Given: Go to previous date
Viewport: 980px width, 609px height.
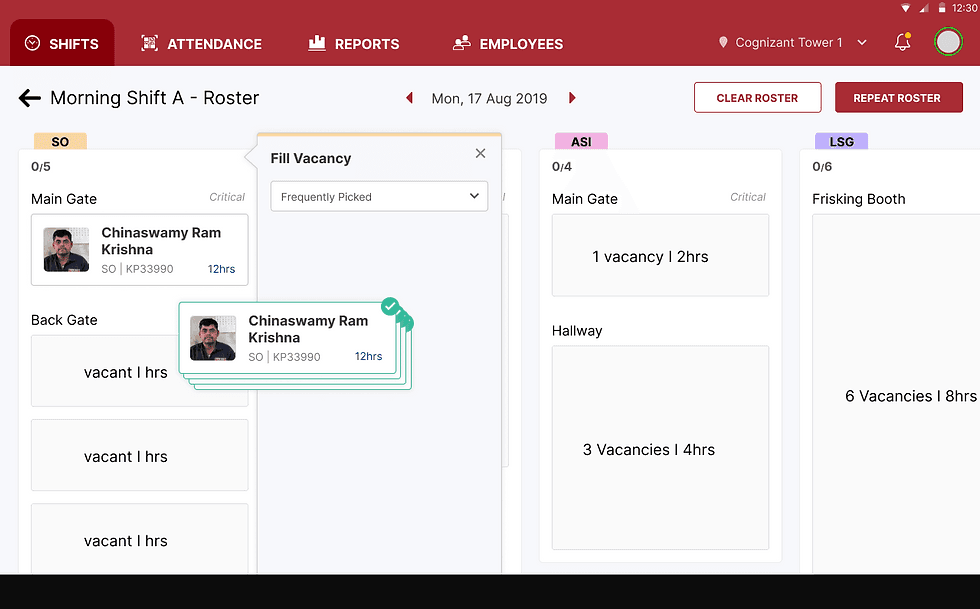Looking at the screenshot, I should click(x=409, y=98).
